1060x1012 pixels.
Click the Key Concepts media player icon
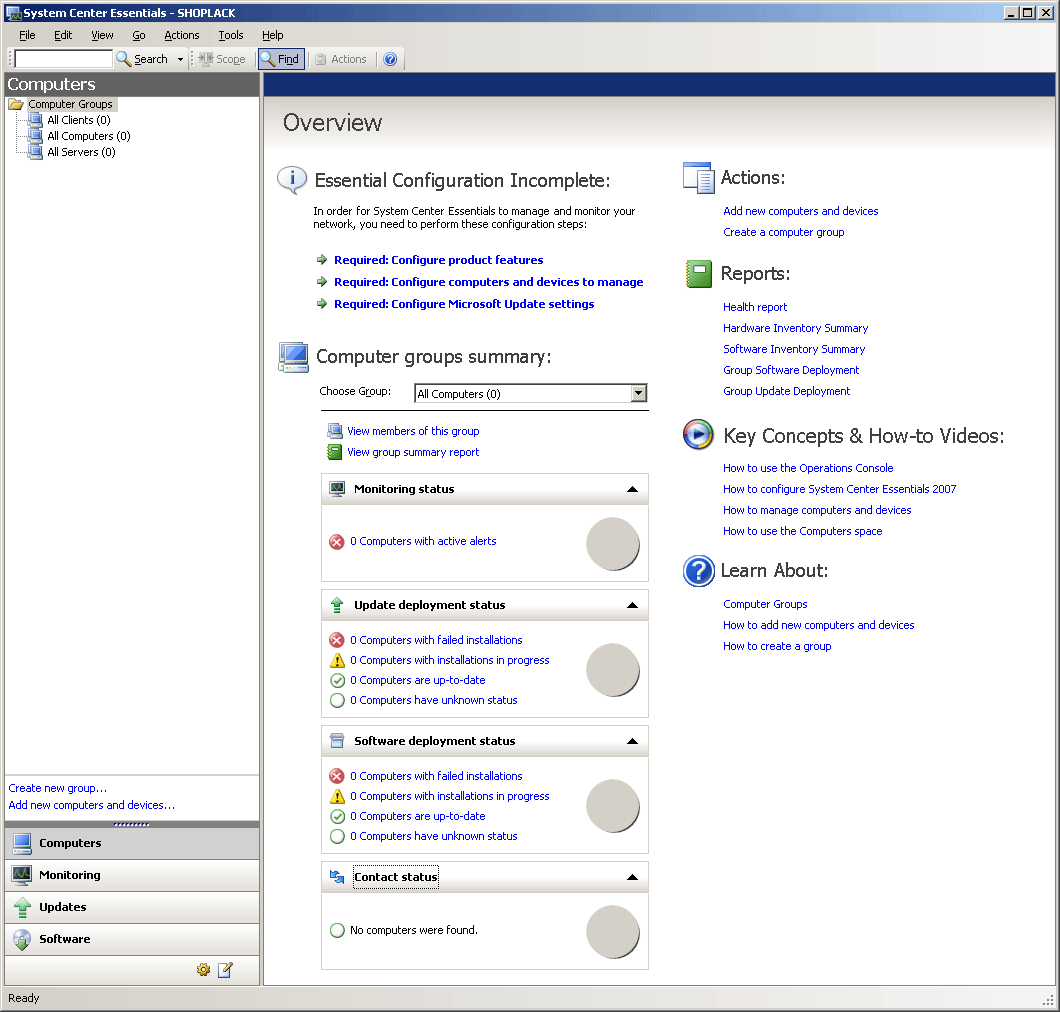(x=698, y=435)
